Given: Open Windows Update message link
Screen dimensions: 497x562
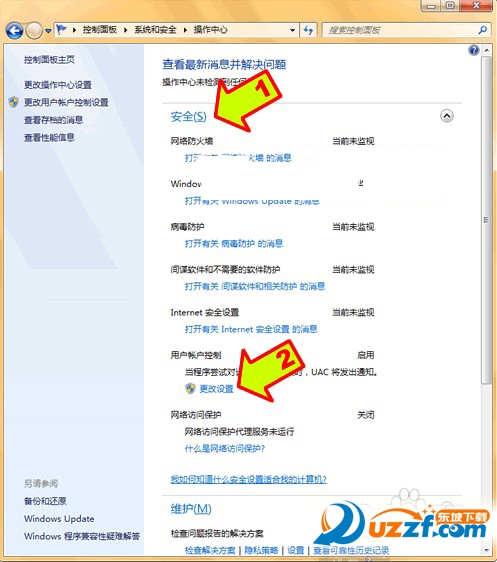Looking at the screenshot, I should pos(252,201).
